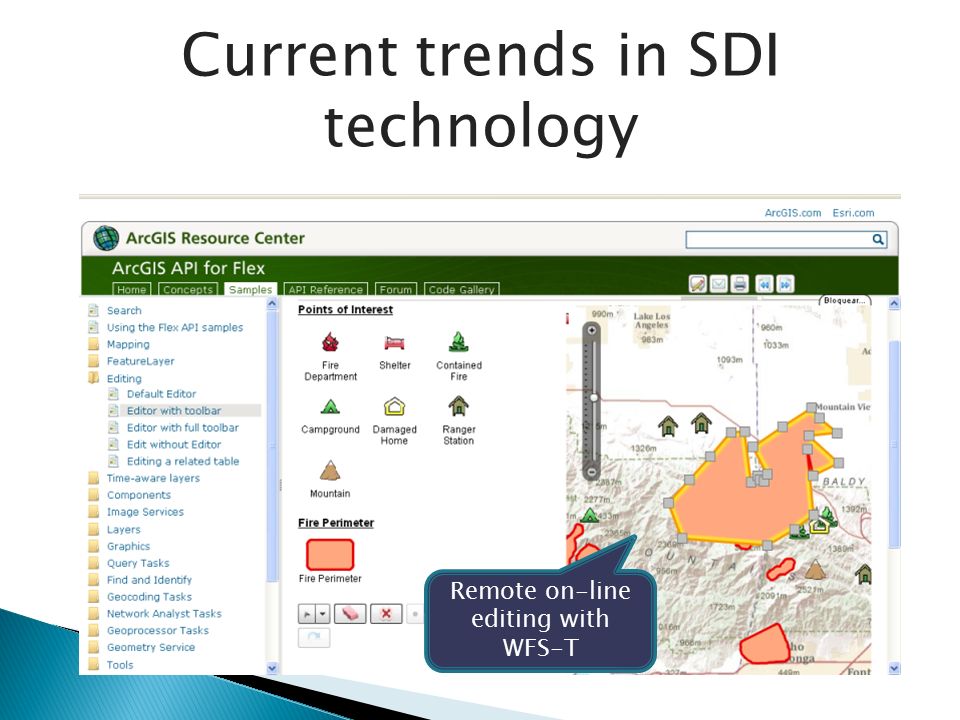Click the page scroll-down arrow at right

(x=894, y=668)
